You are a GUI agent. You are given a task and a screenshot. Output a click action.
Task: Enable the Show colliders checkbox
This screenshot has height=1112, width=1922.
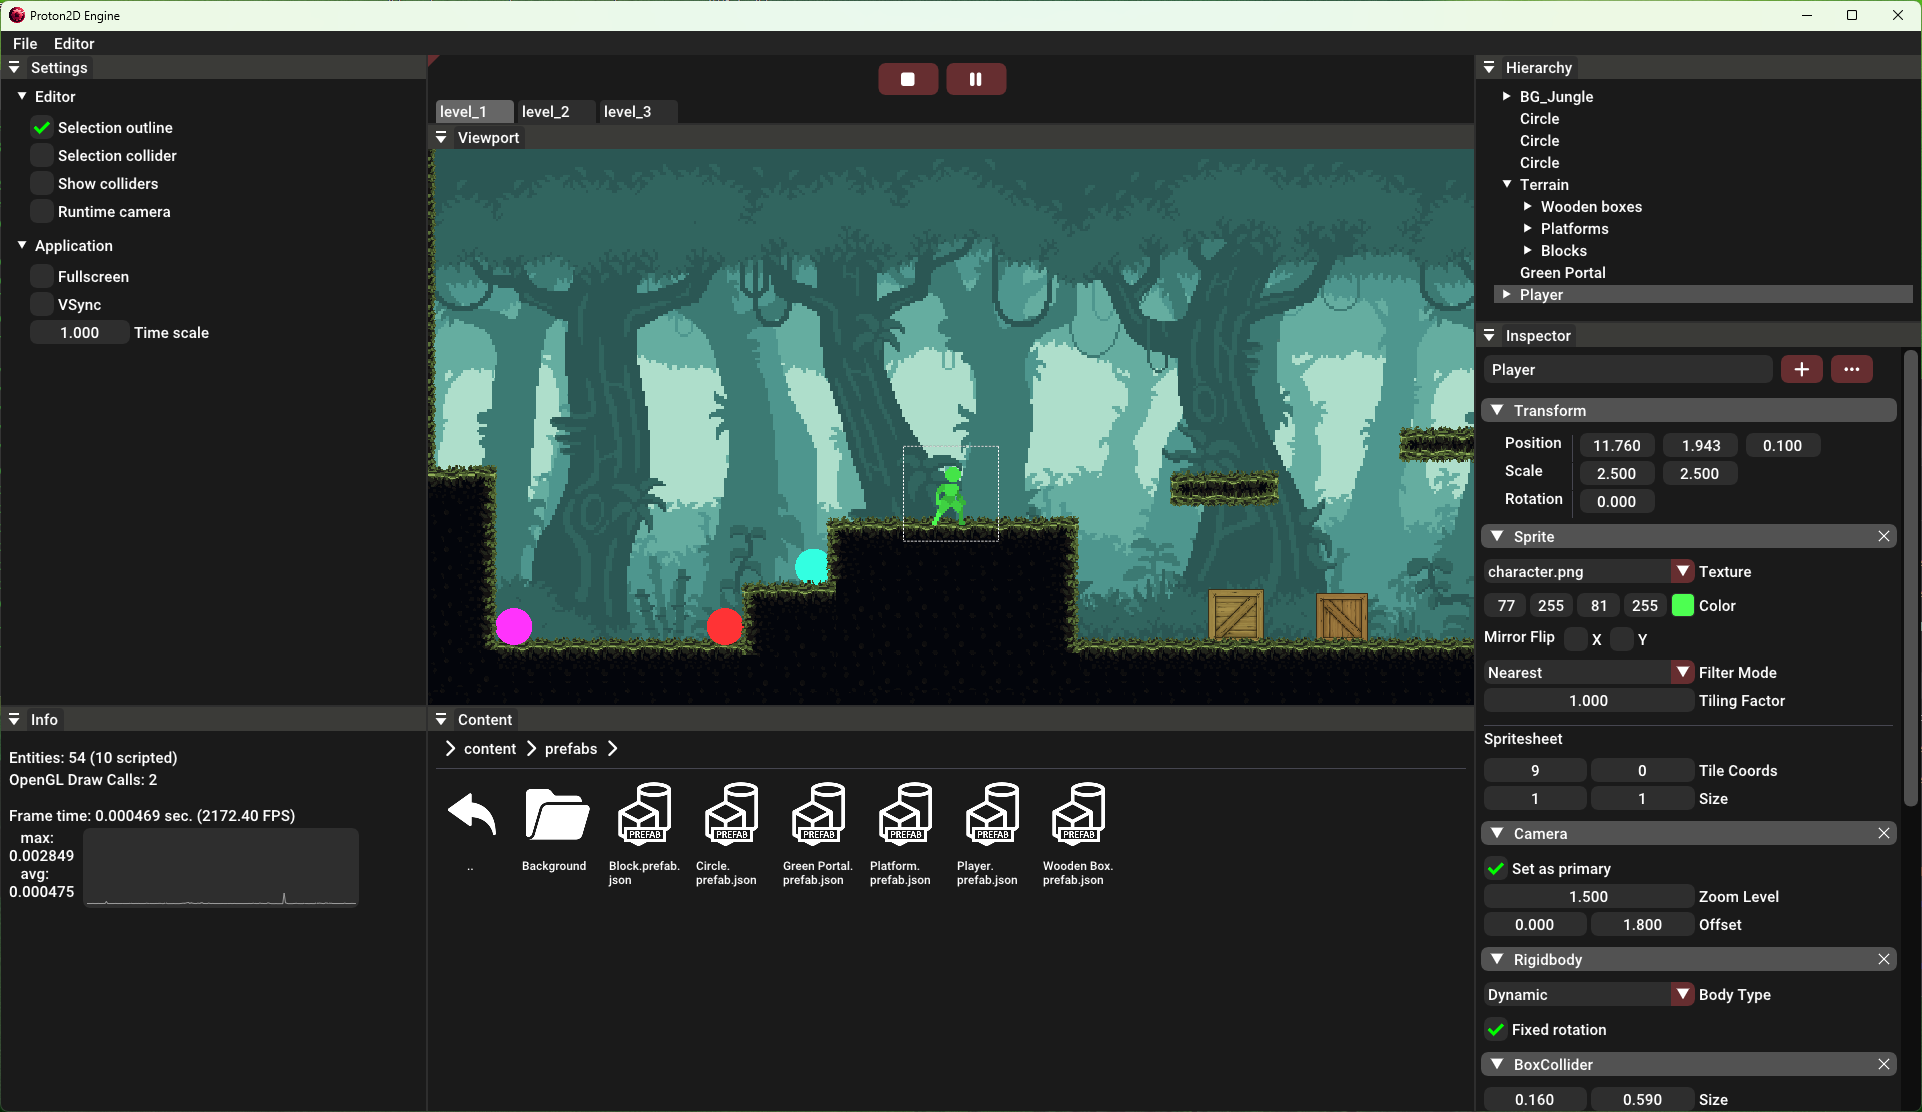42,184
